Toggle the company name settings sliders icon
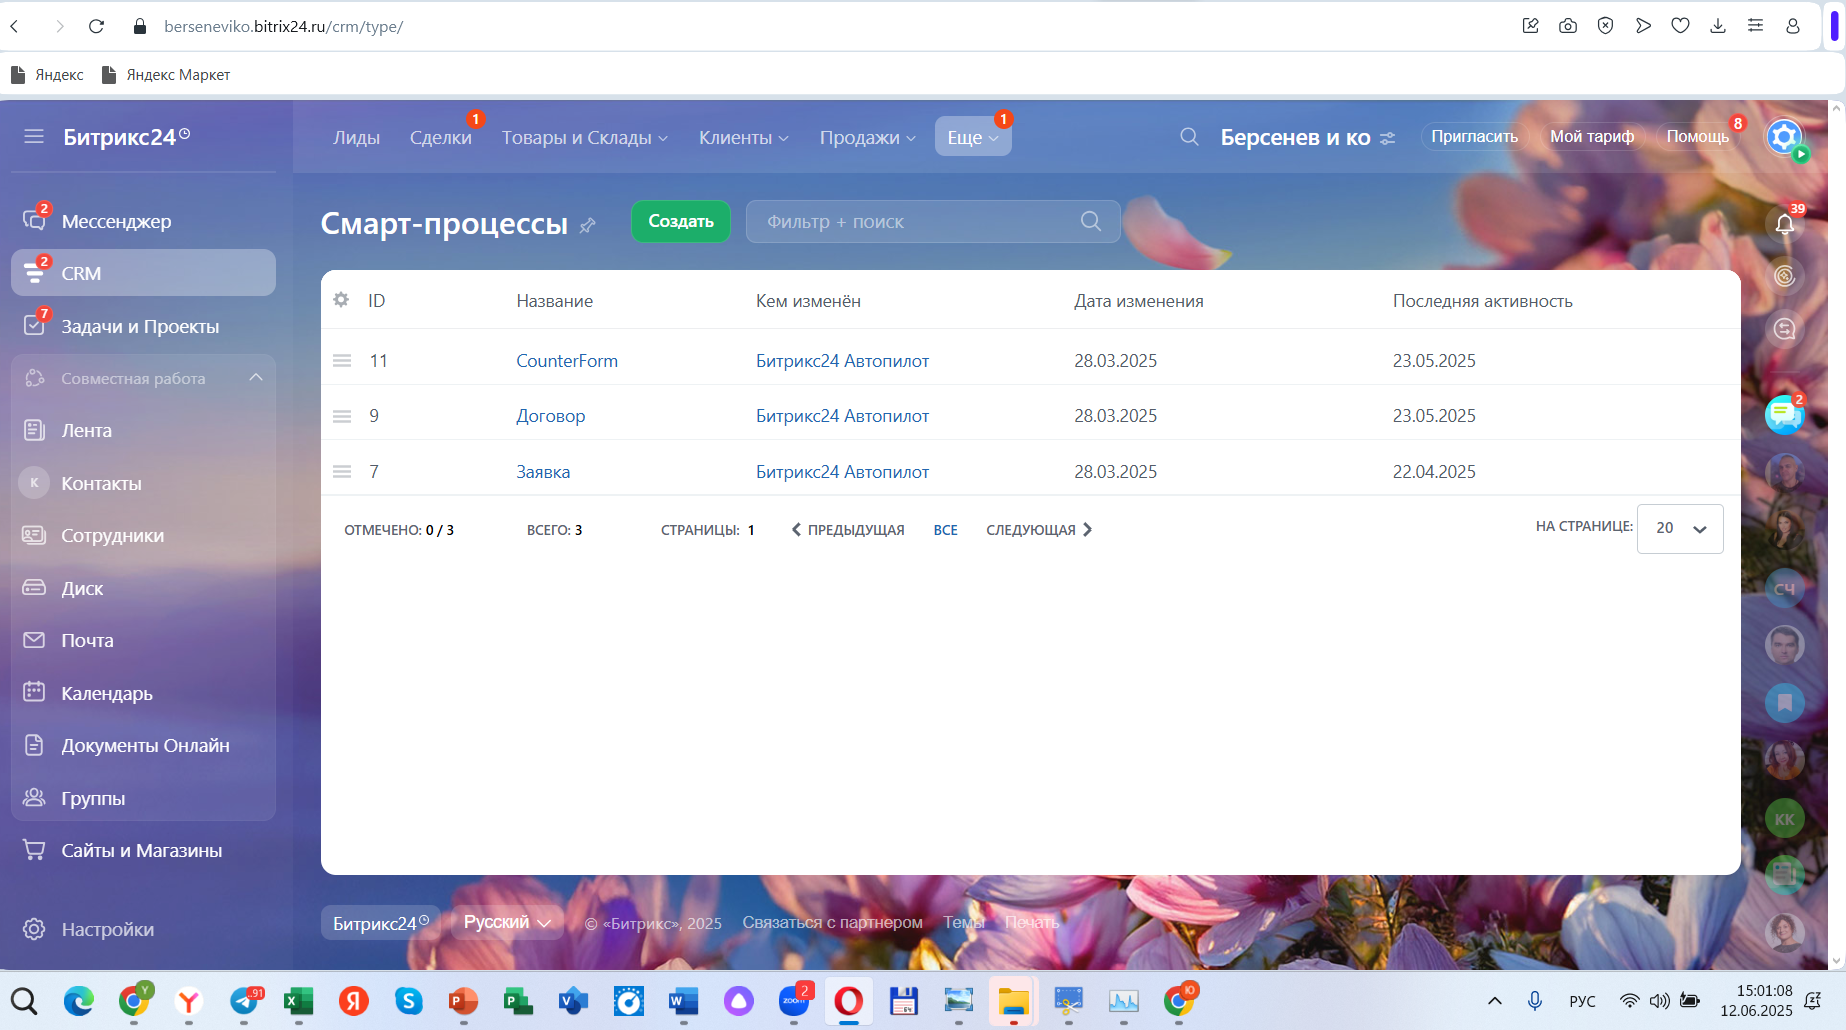Viewport: 1846px width, 1030px height. pos(1387,138)
